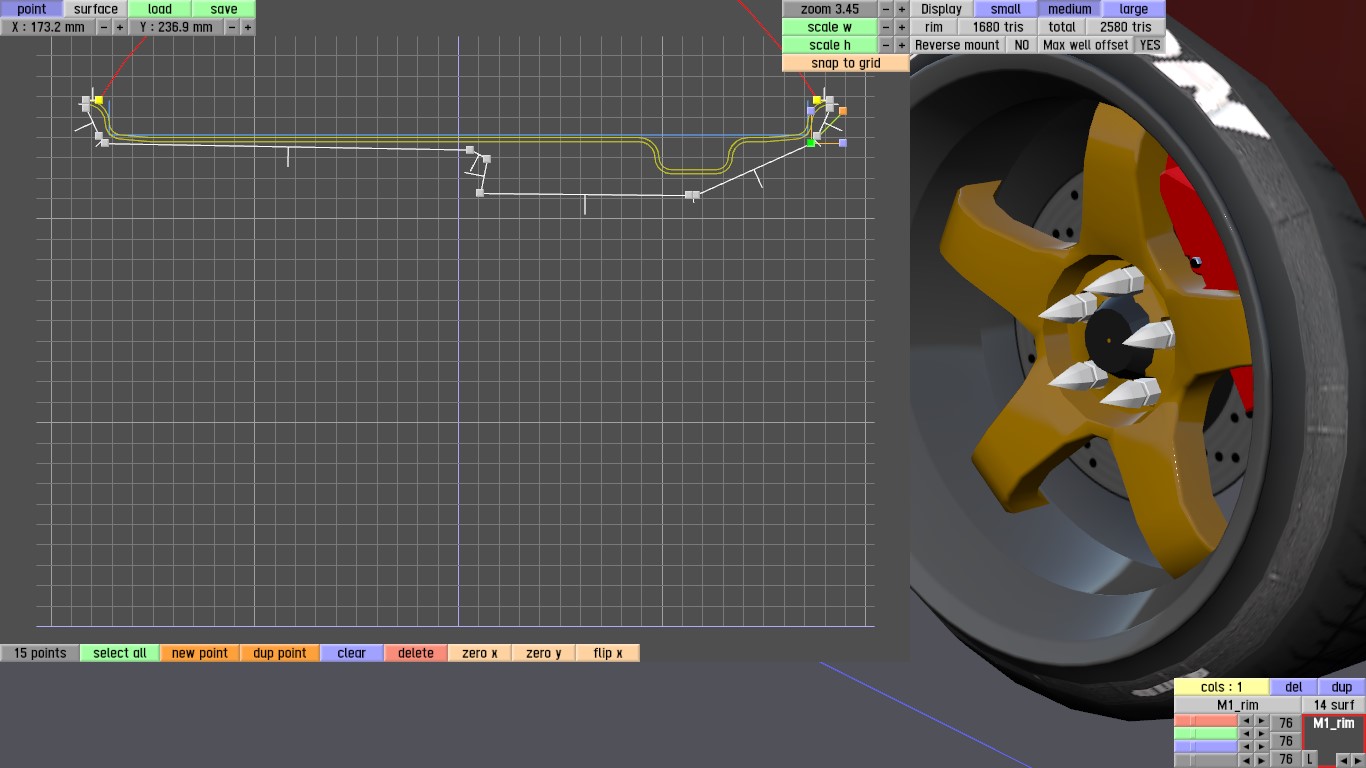Click the zoom 3.45 label

pos(830,9)
